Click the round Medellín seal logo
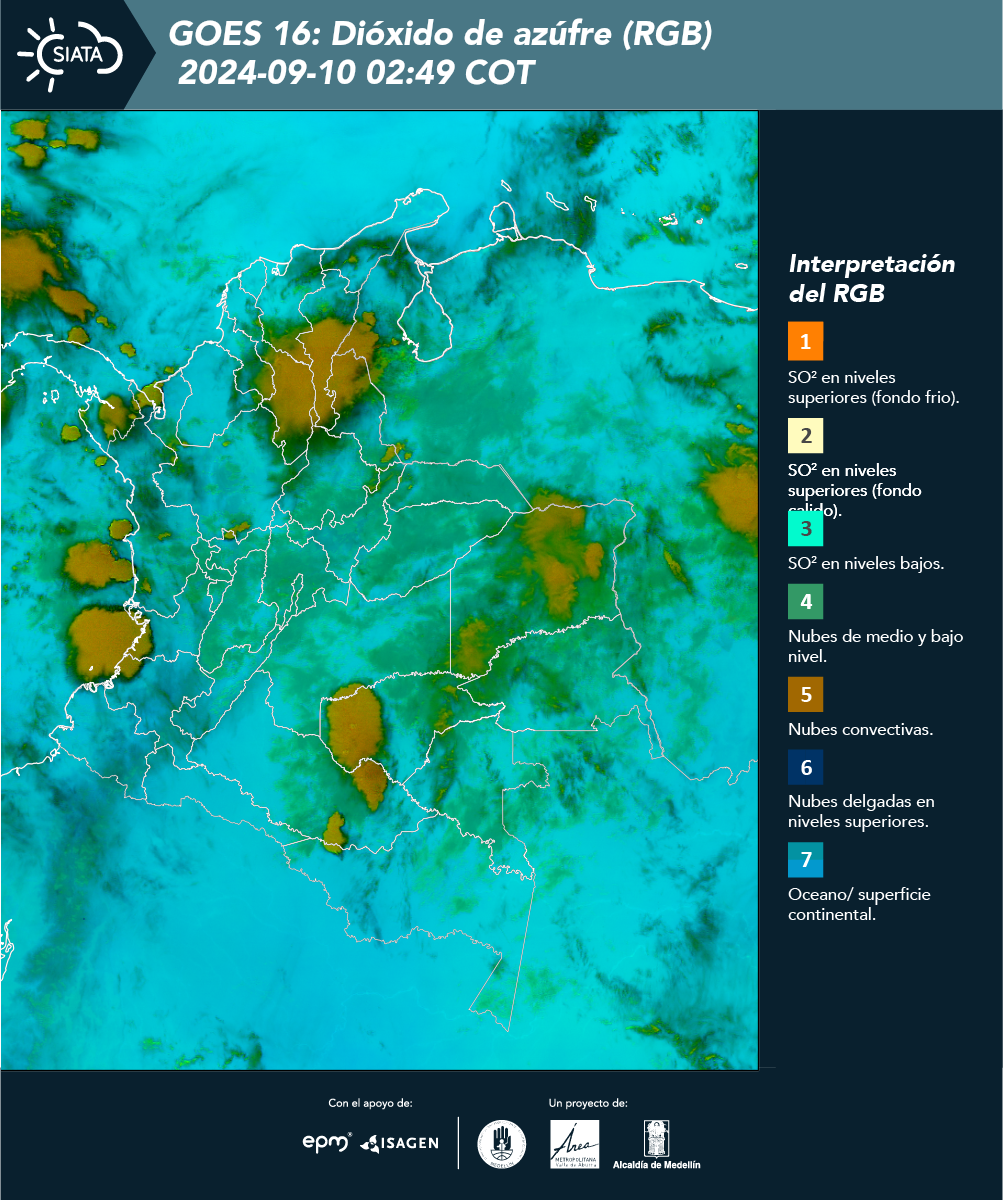1003x1200 pixels. pyautogui.click(x=502, y=1144)
